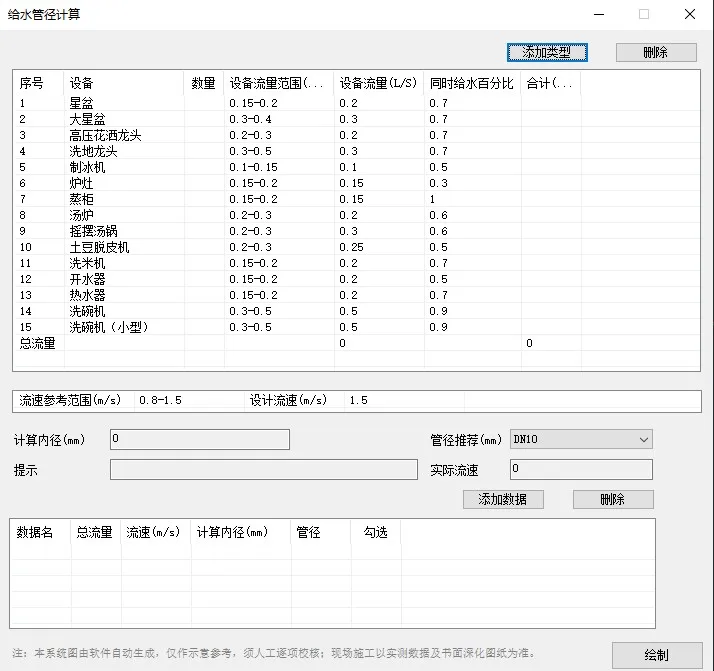Select the 蒸柜 row
714x671 pixels.
[356, 199]
